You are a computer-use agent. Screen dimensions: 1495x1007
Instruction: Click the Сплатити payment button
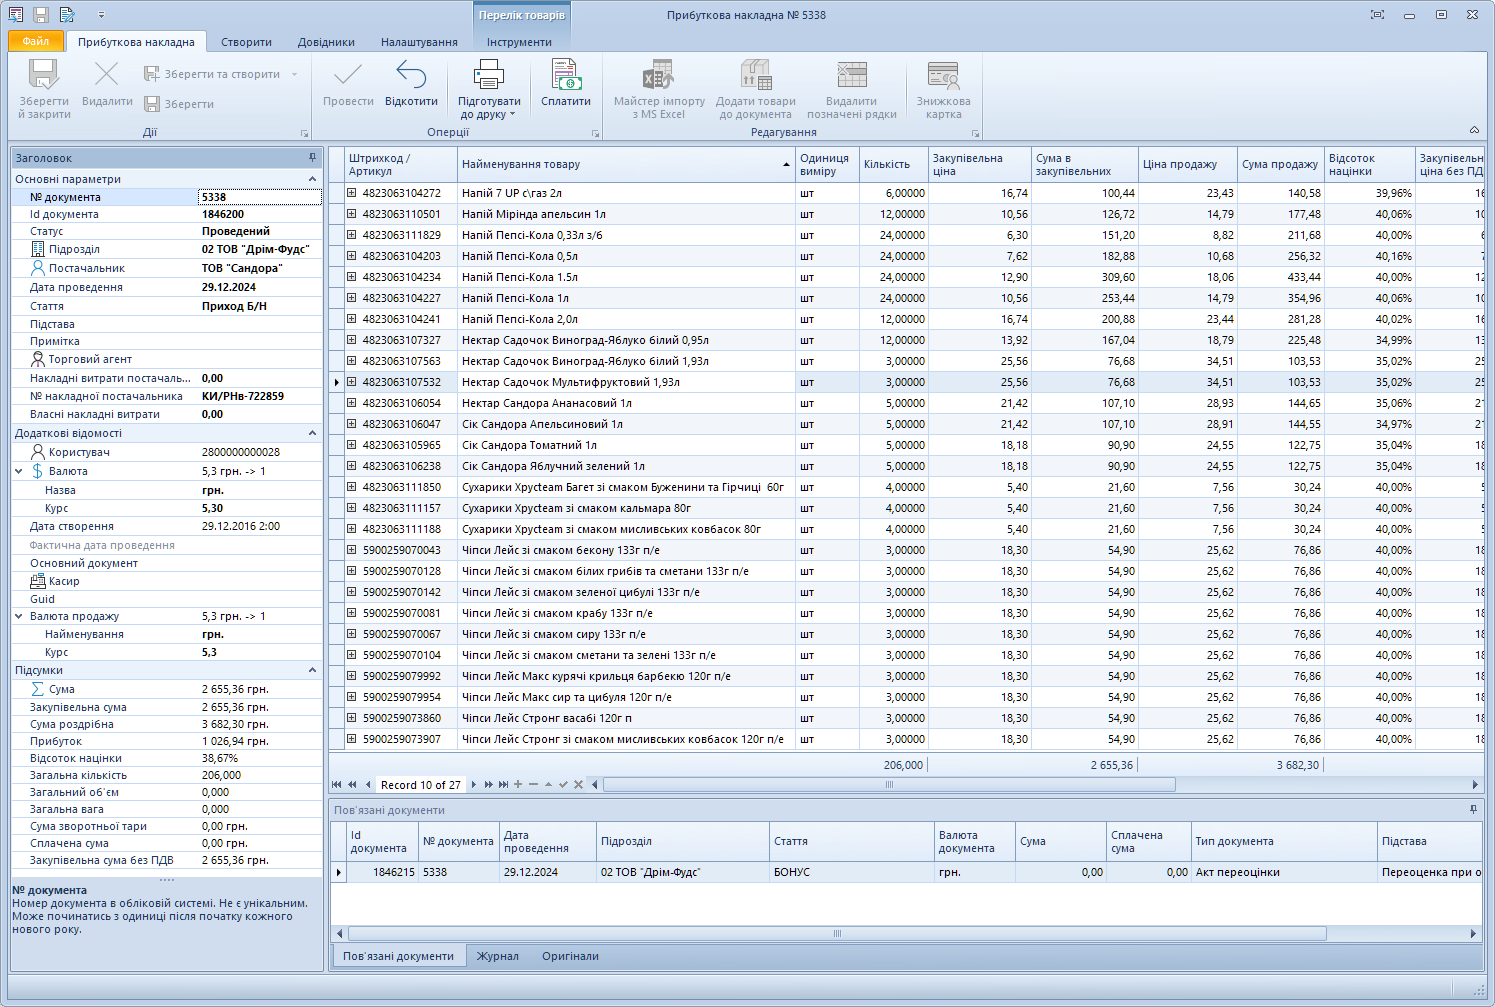tap(566, 83)
